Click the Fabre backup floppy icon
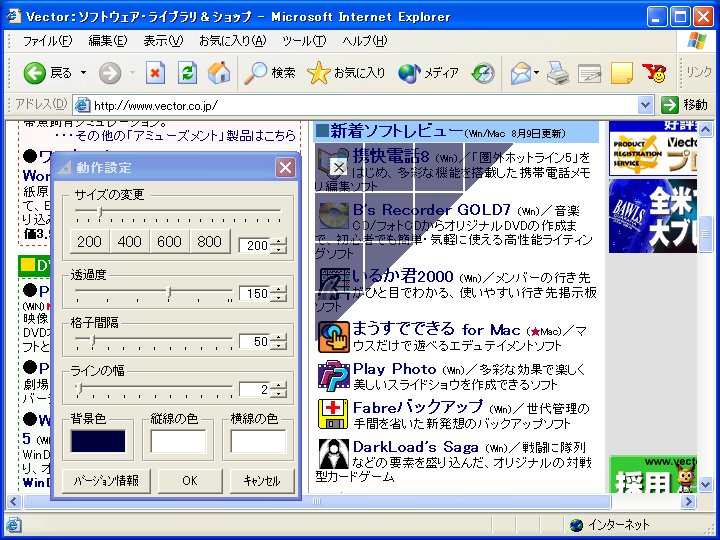Image resolution: width=720 pixels, height=540 pixels. point(333,414)
